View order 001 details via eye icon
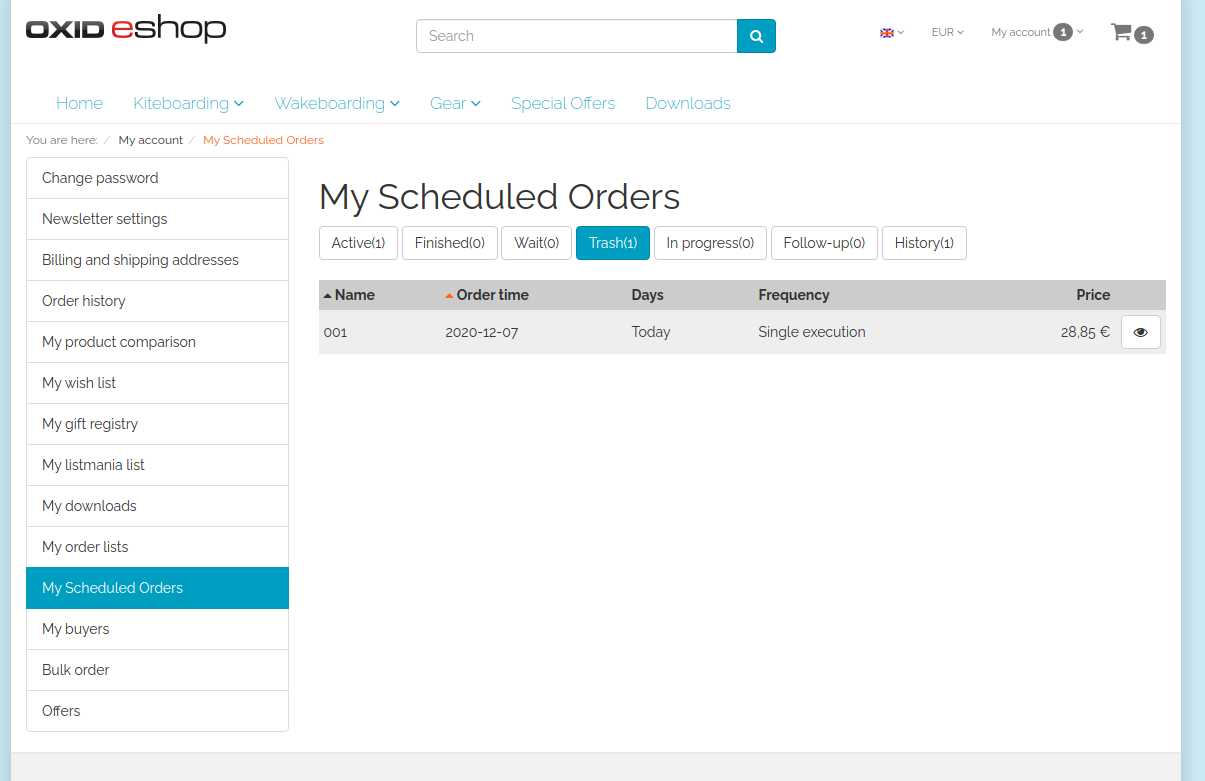This screenshot has height=781, width=1205. click(1140, 332)
